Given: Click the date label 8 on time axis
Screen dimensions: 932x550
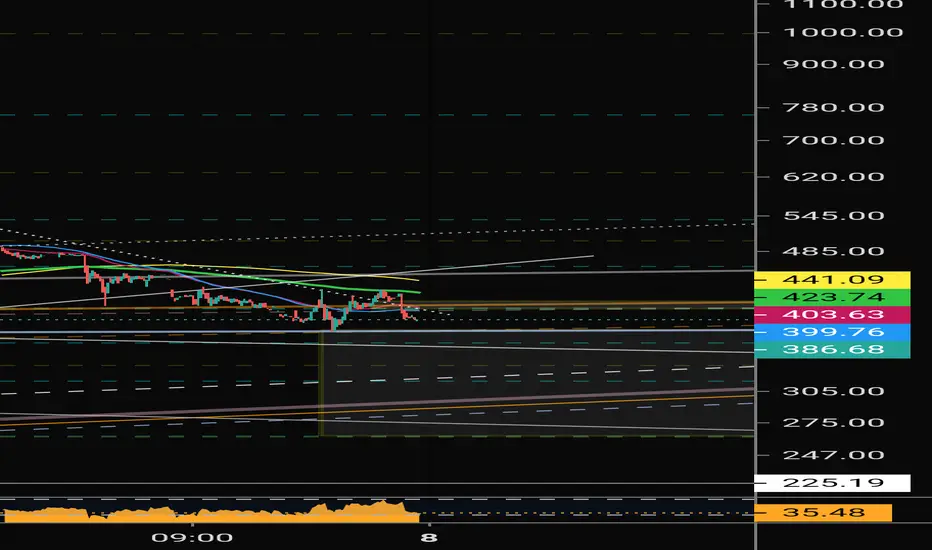Looking at the screenshot, I should 429,538.
